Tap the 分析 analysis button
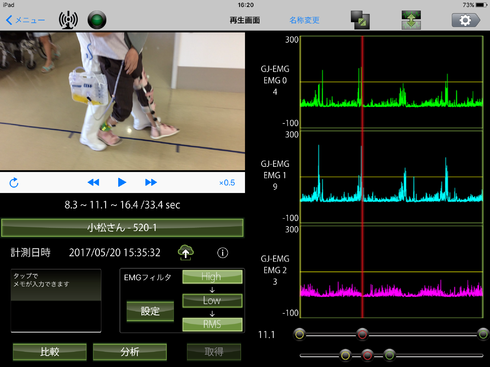Screen dimensions: 490x367 coord(130,352)
